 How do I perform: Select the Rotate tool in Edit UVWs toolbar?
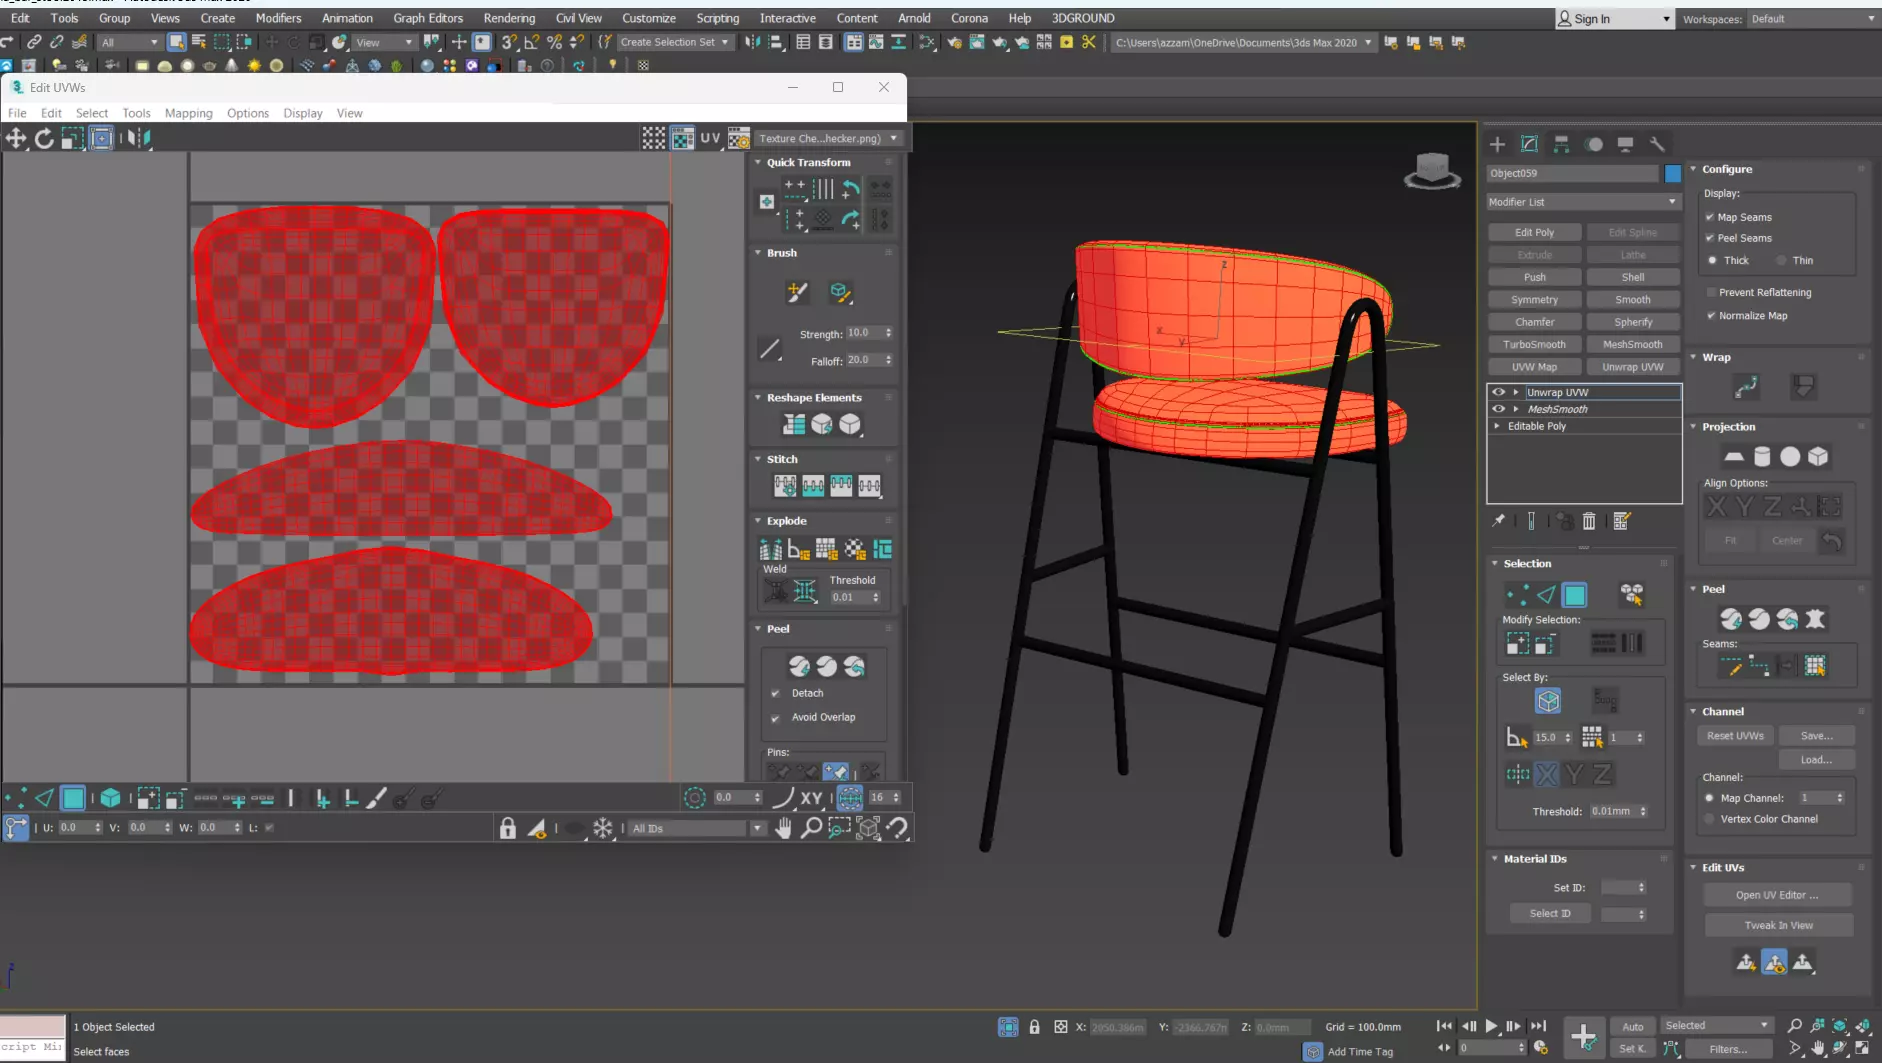point(44,138)
